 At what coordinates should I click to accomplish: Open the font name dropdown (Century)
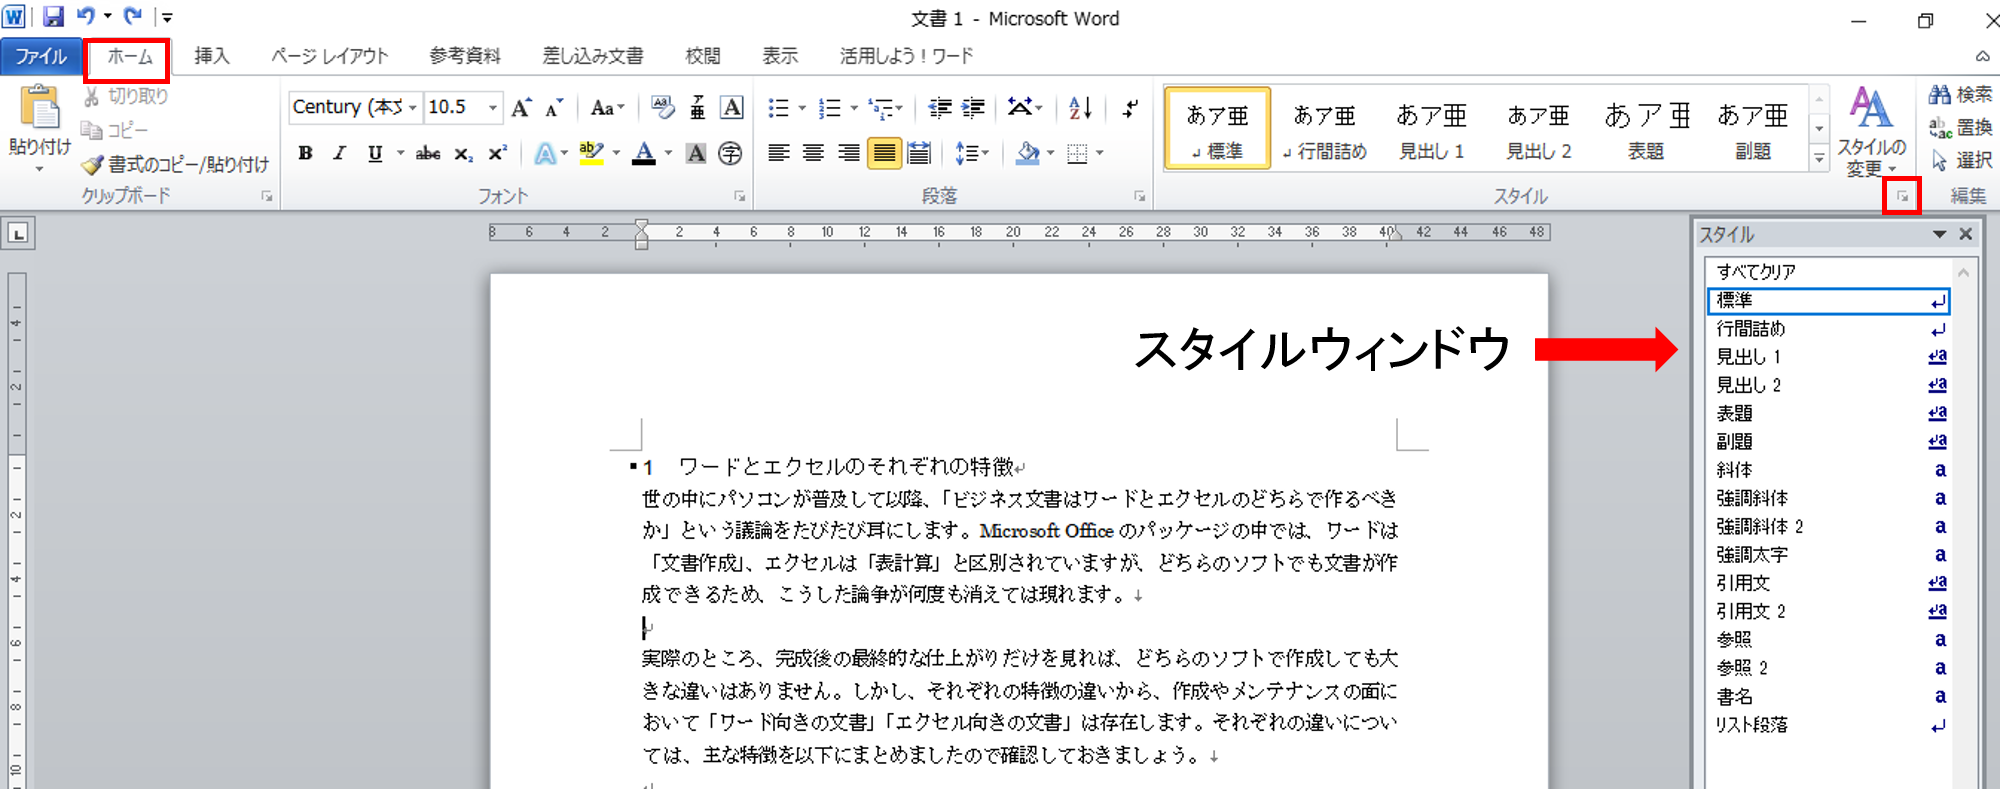[412, 107]
